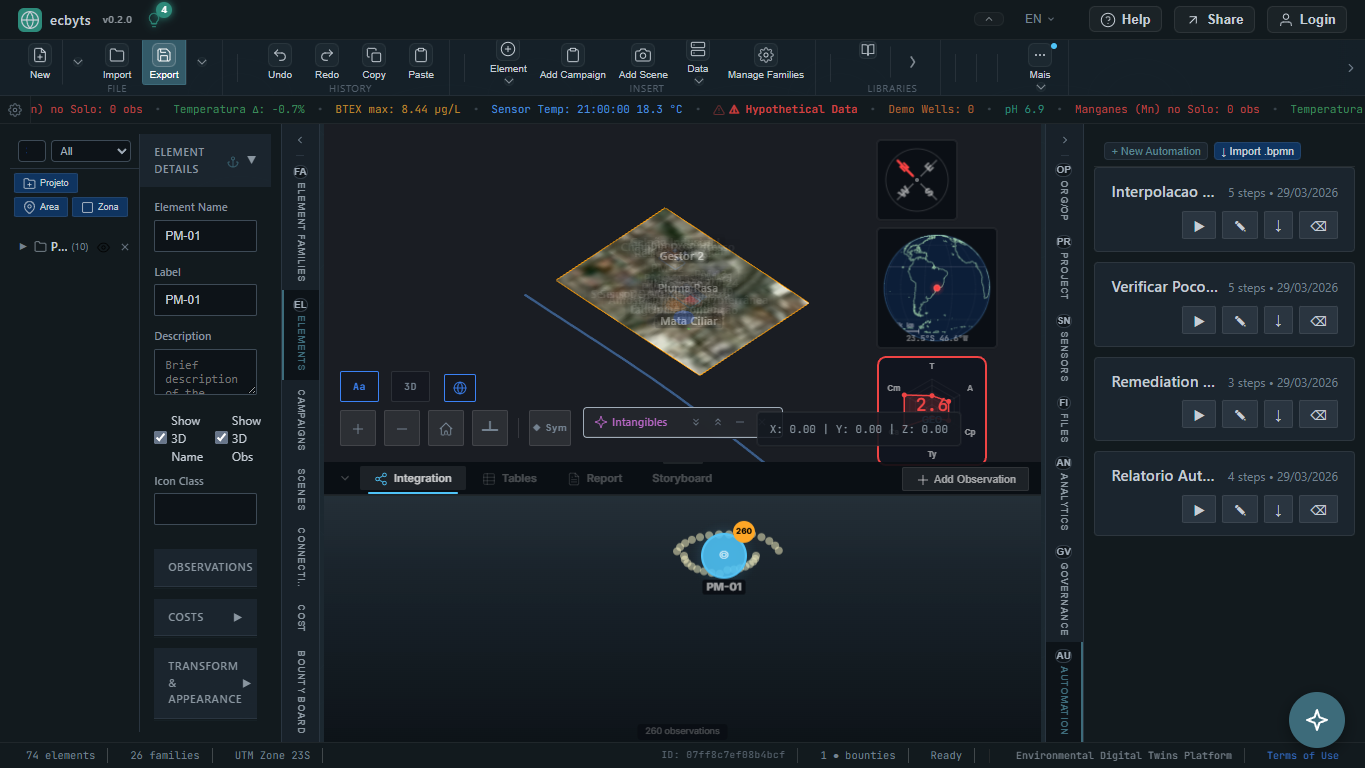Click Add Observation button
The width and height of the screenshot is (1365, 768).
pyautogui.click(x=965, y=479)
